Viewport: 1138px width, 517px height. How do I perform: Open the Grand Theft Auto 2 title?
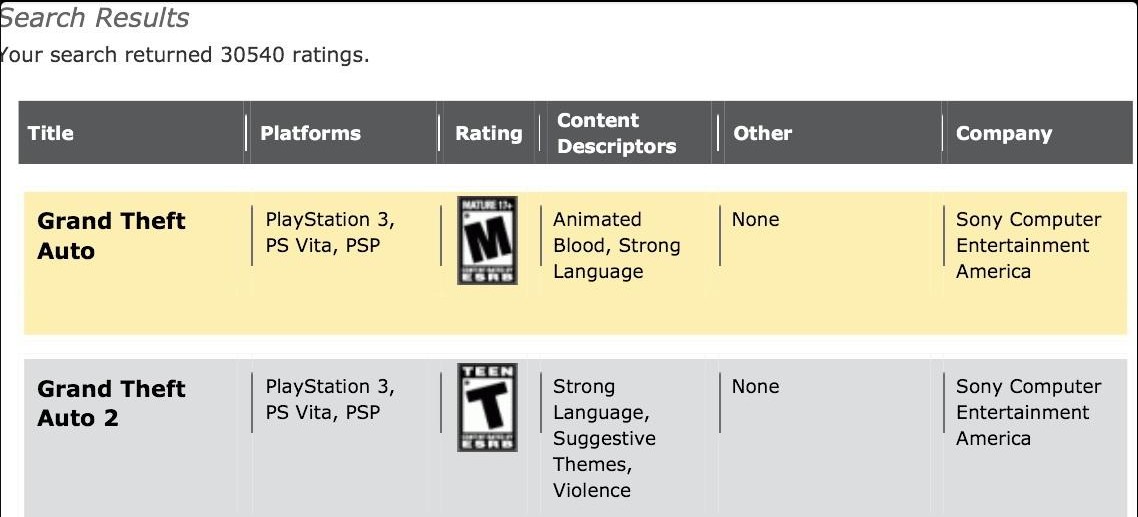[x=111, y=403]
